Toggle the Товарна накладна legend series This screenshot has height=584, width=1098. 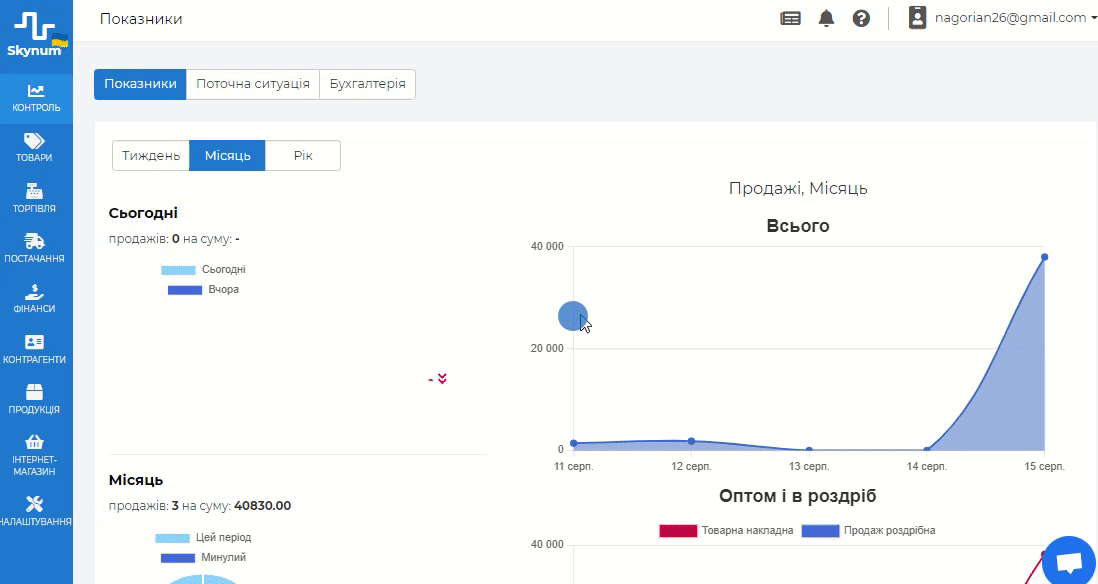click(x=726, y=531)
